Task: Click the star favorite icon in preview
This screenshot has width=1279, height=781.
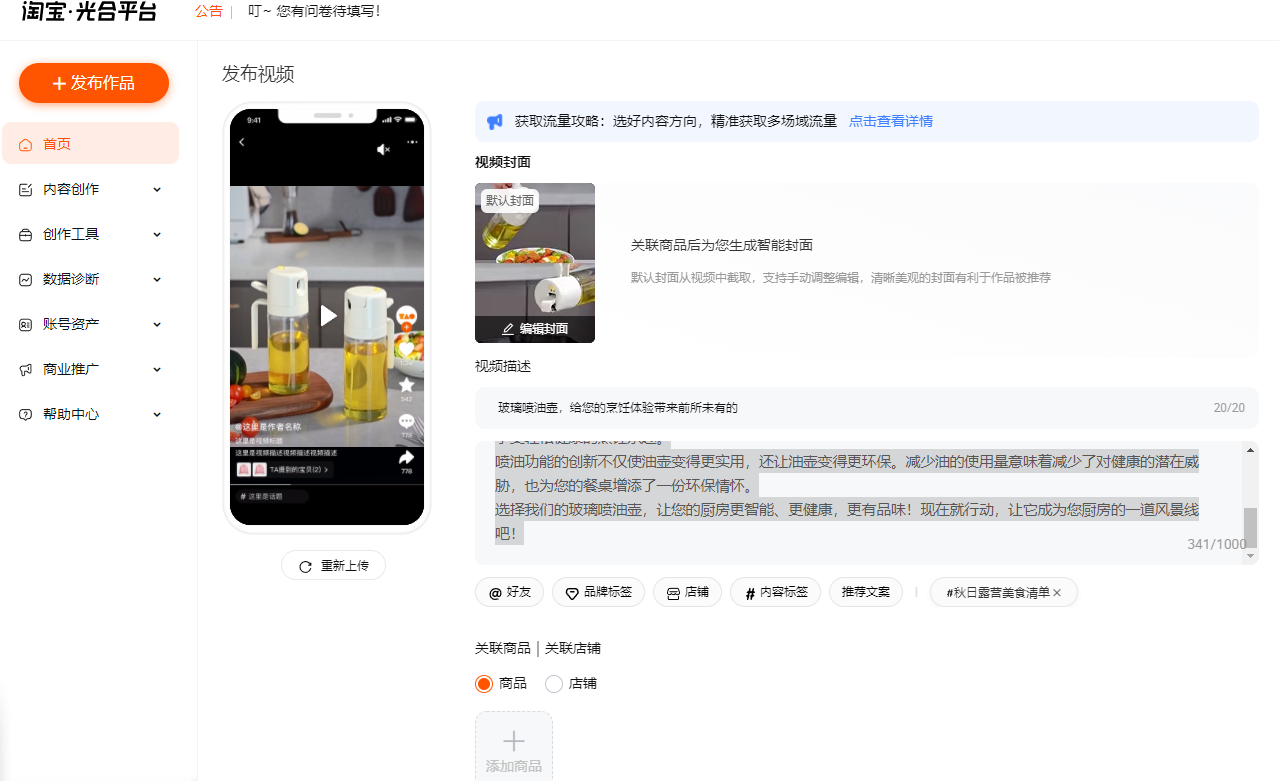Action: click(406, 385)
